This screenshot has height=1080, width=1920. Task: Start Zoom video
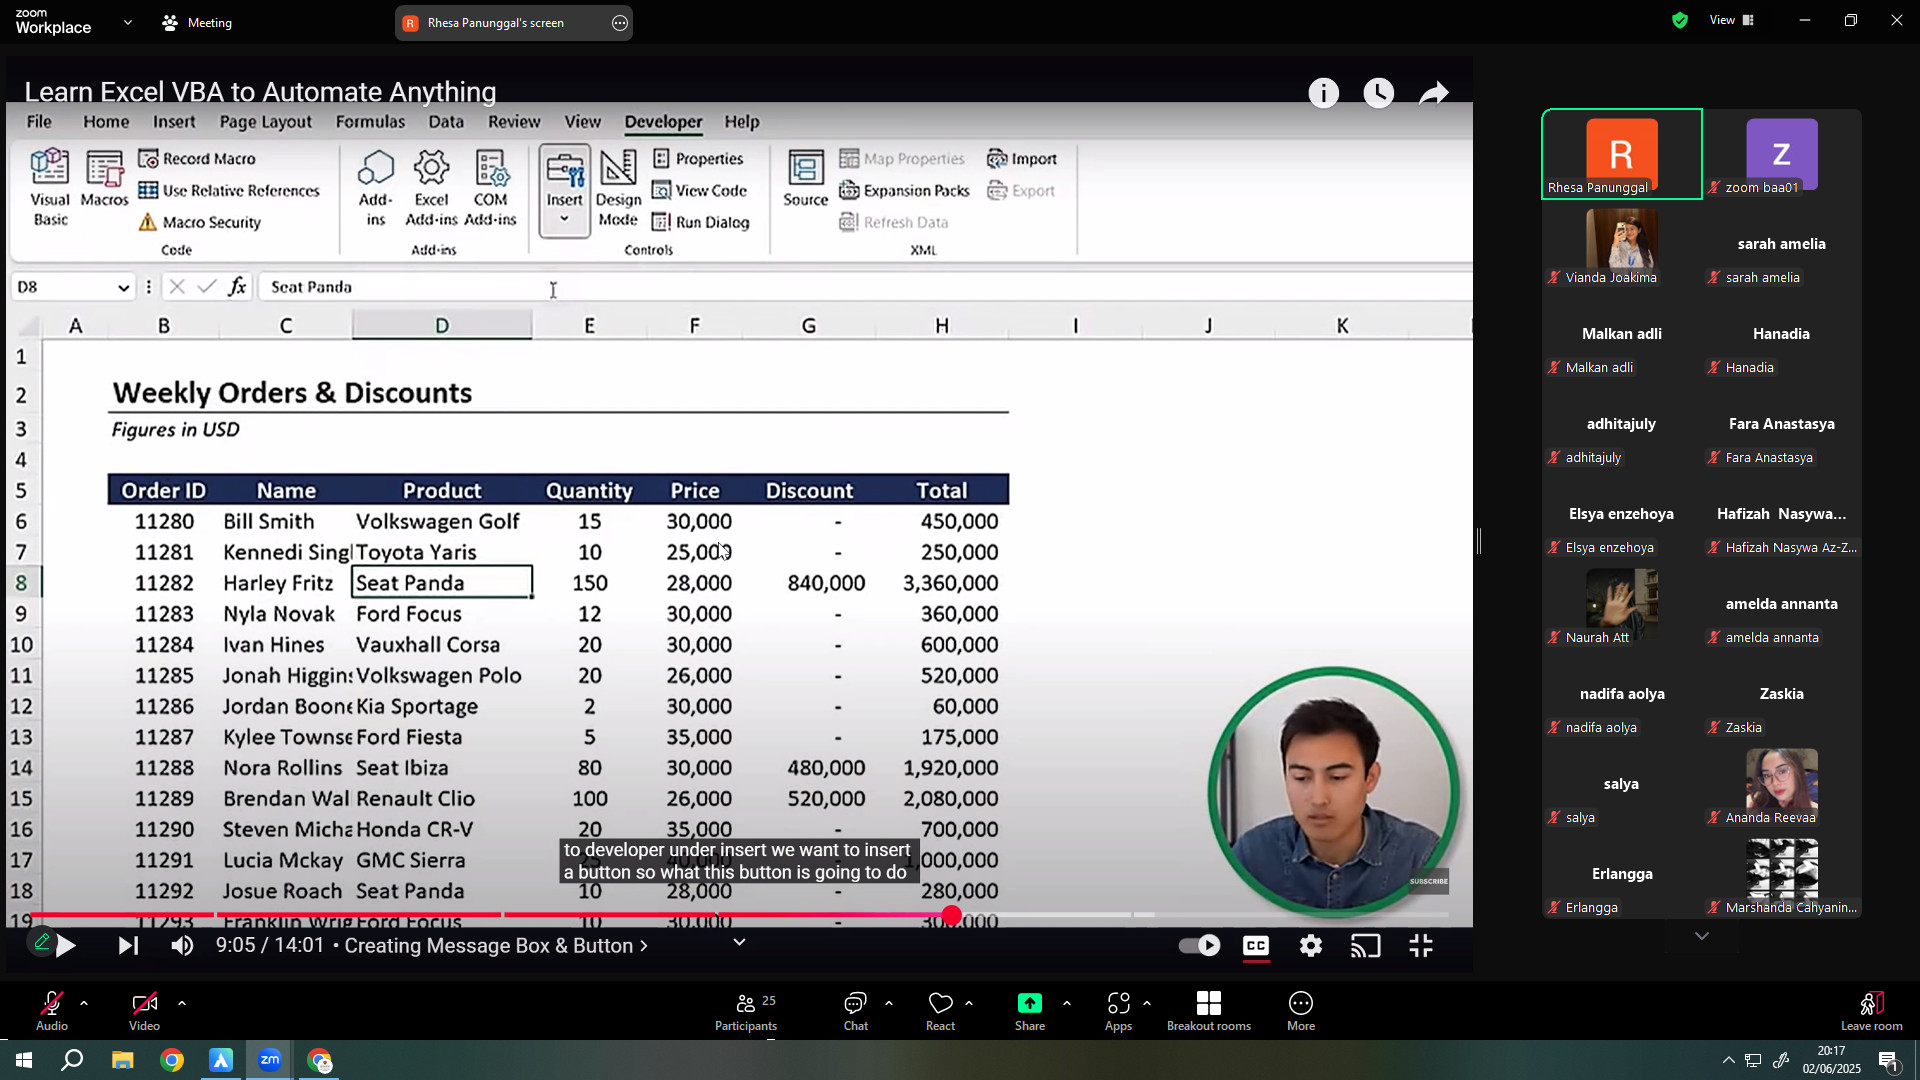144,1012
